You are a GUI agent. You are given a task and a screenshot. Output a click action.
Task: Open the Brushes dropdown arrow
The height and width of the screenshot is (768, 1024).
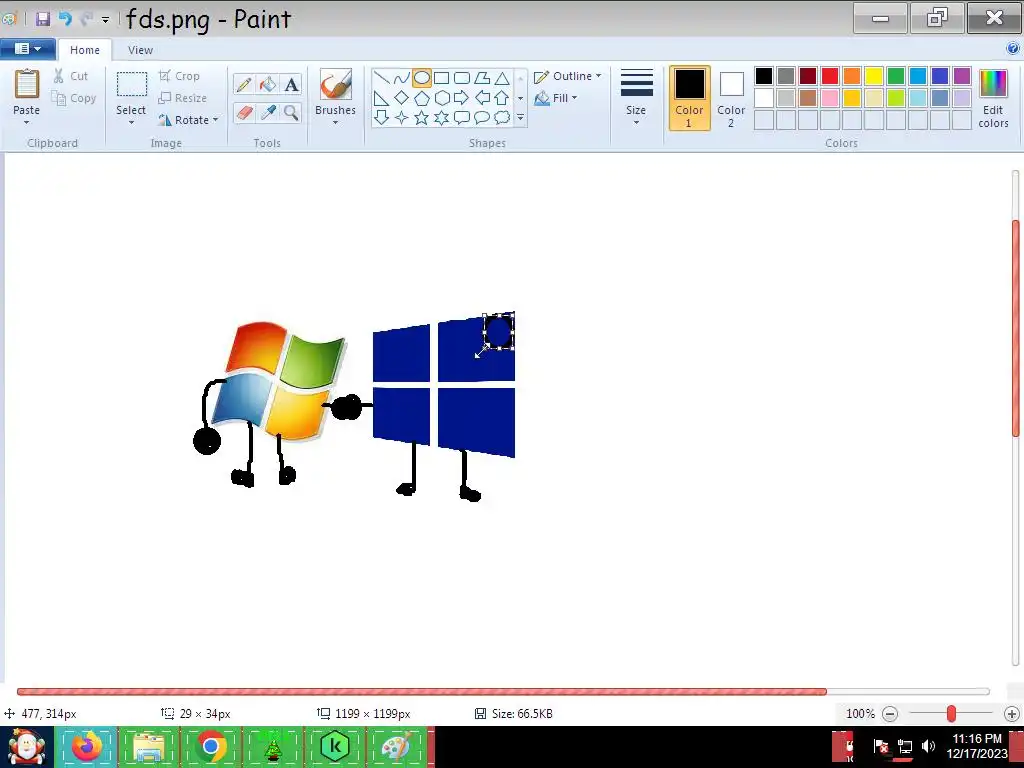(x=335, y=122)
